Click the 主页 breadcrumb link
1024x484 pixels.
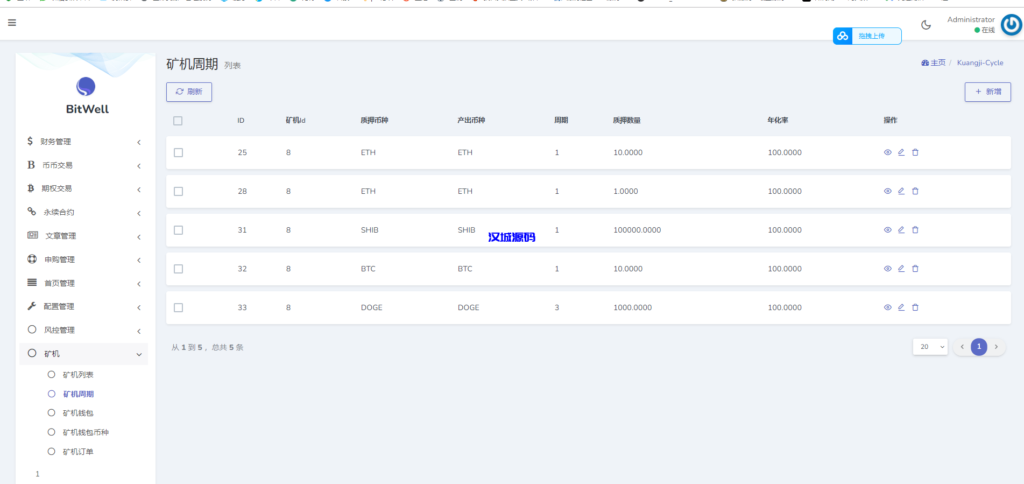tap(933, 63)
